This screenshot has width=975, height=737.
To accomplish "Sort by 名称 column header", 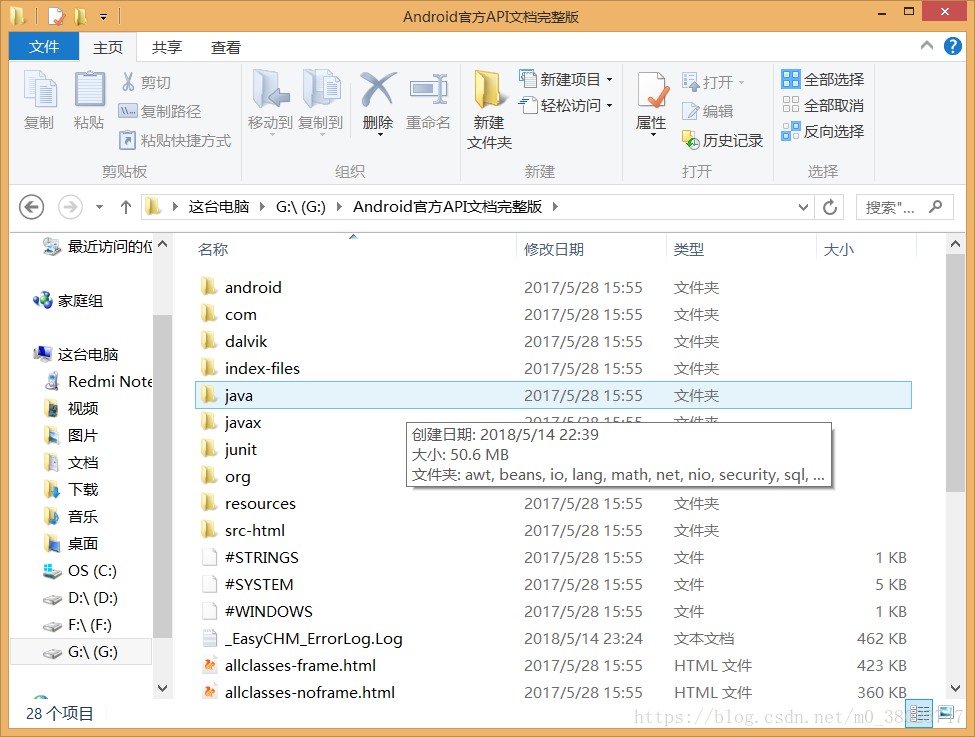I will (213, 249).
